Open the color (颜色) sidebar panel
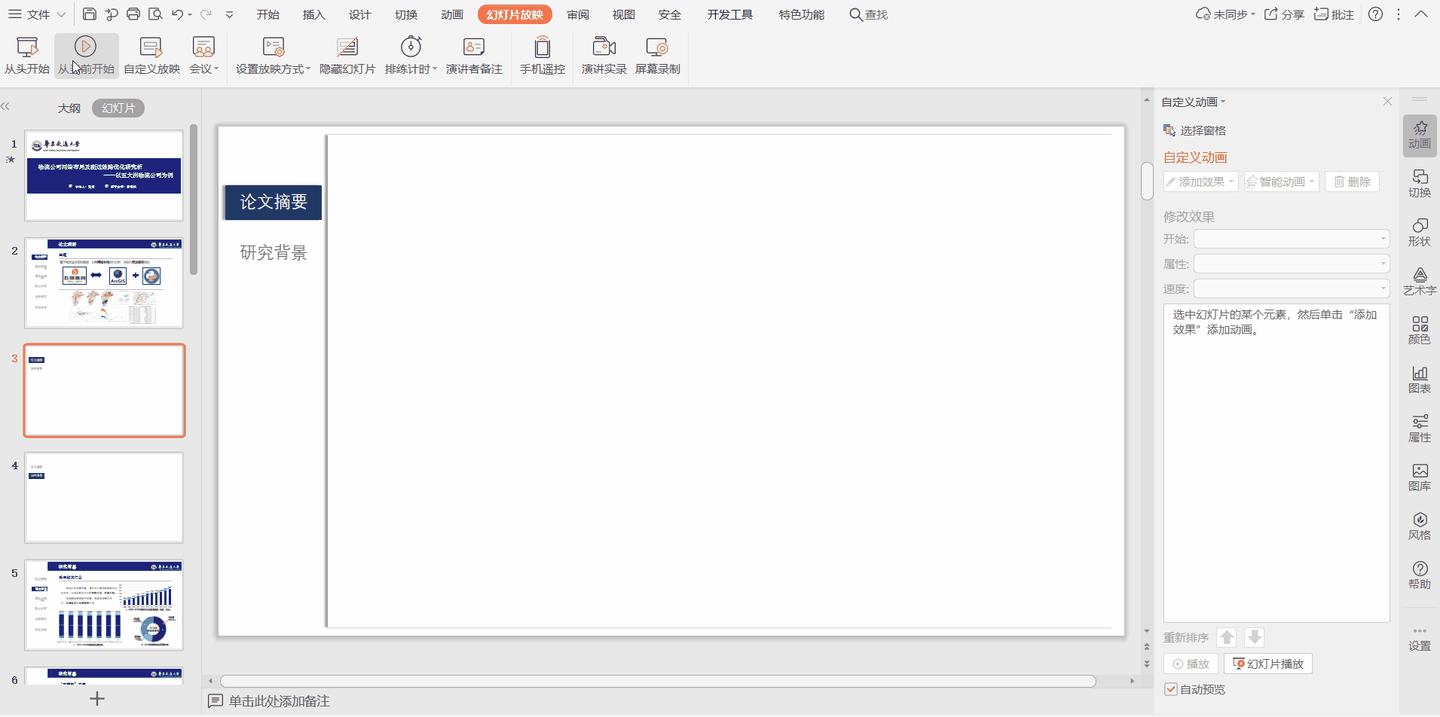The height and width of the screenshot is (717, 1440). click(1420, 329)
